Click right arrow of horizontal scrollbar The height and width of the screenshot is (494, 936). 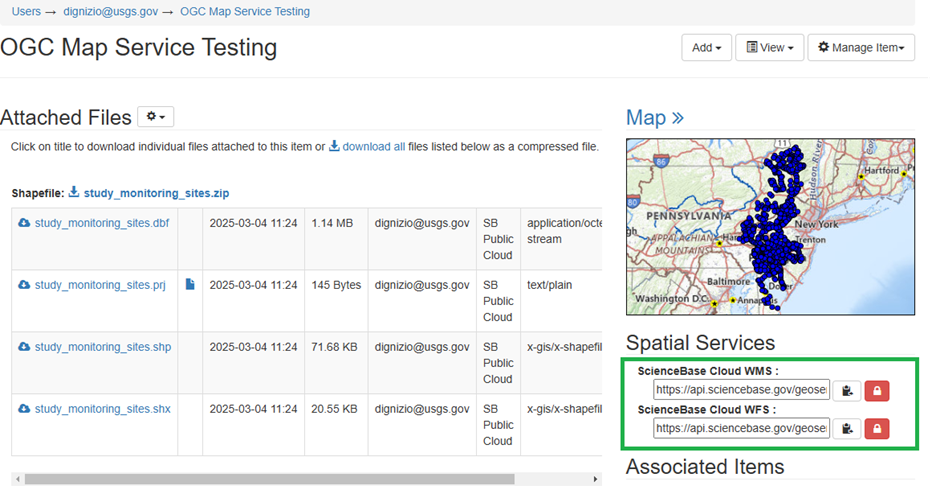click(x=595, y=479)
